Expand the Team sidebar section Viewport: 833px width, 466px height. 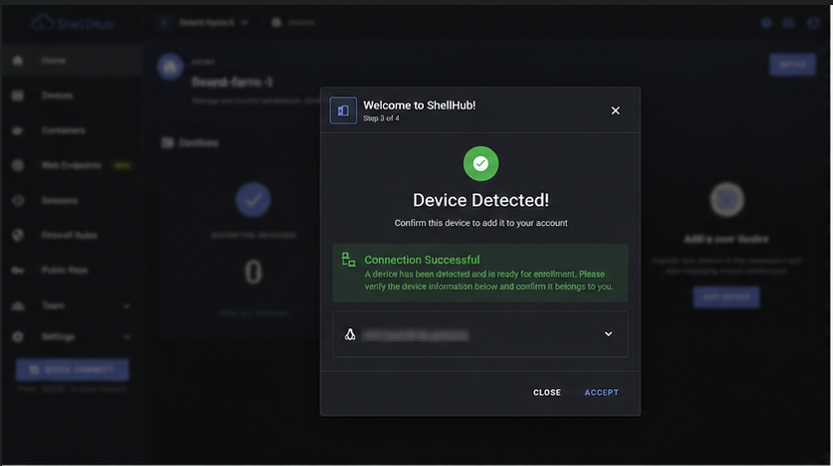click(72, 306)
